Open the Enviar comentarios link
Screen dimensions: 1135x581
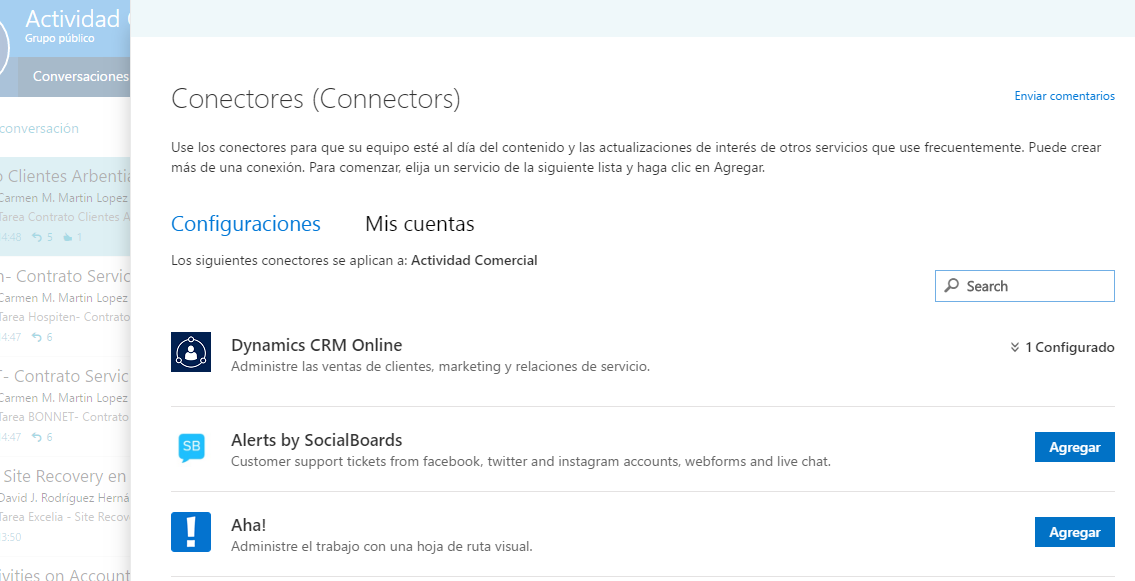point(1064,96)
